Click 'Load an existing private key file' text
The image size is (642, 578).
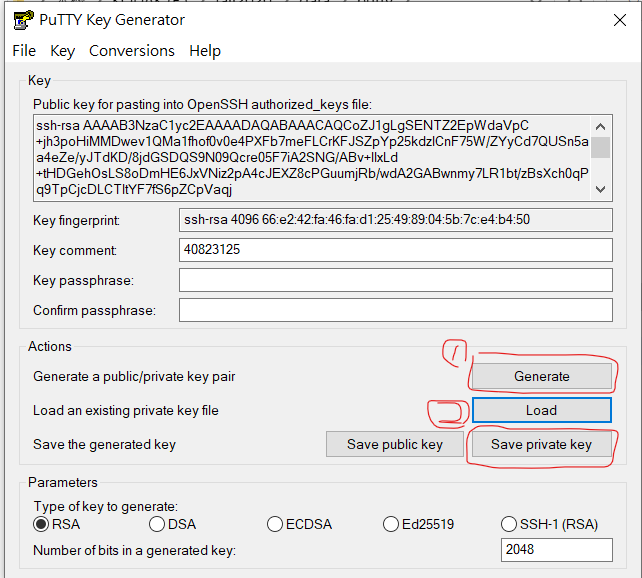click(126, 411)
